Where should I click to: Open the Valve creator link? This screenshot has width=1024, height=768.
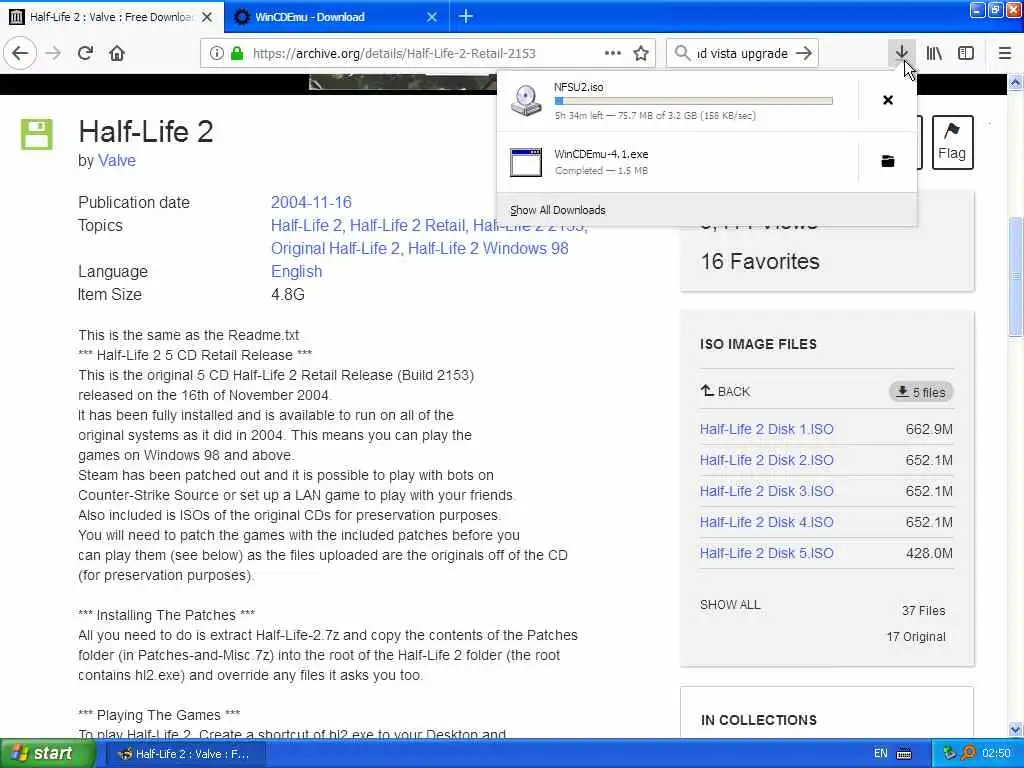tap(116, 160)
